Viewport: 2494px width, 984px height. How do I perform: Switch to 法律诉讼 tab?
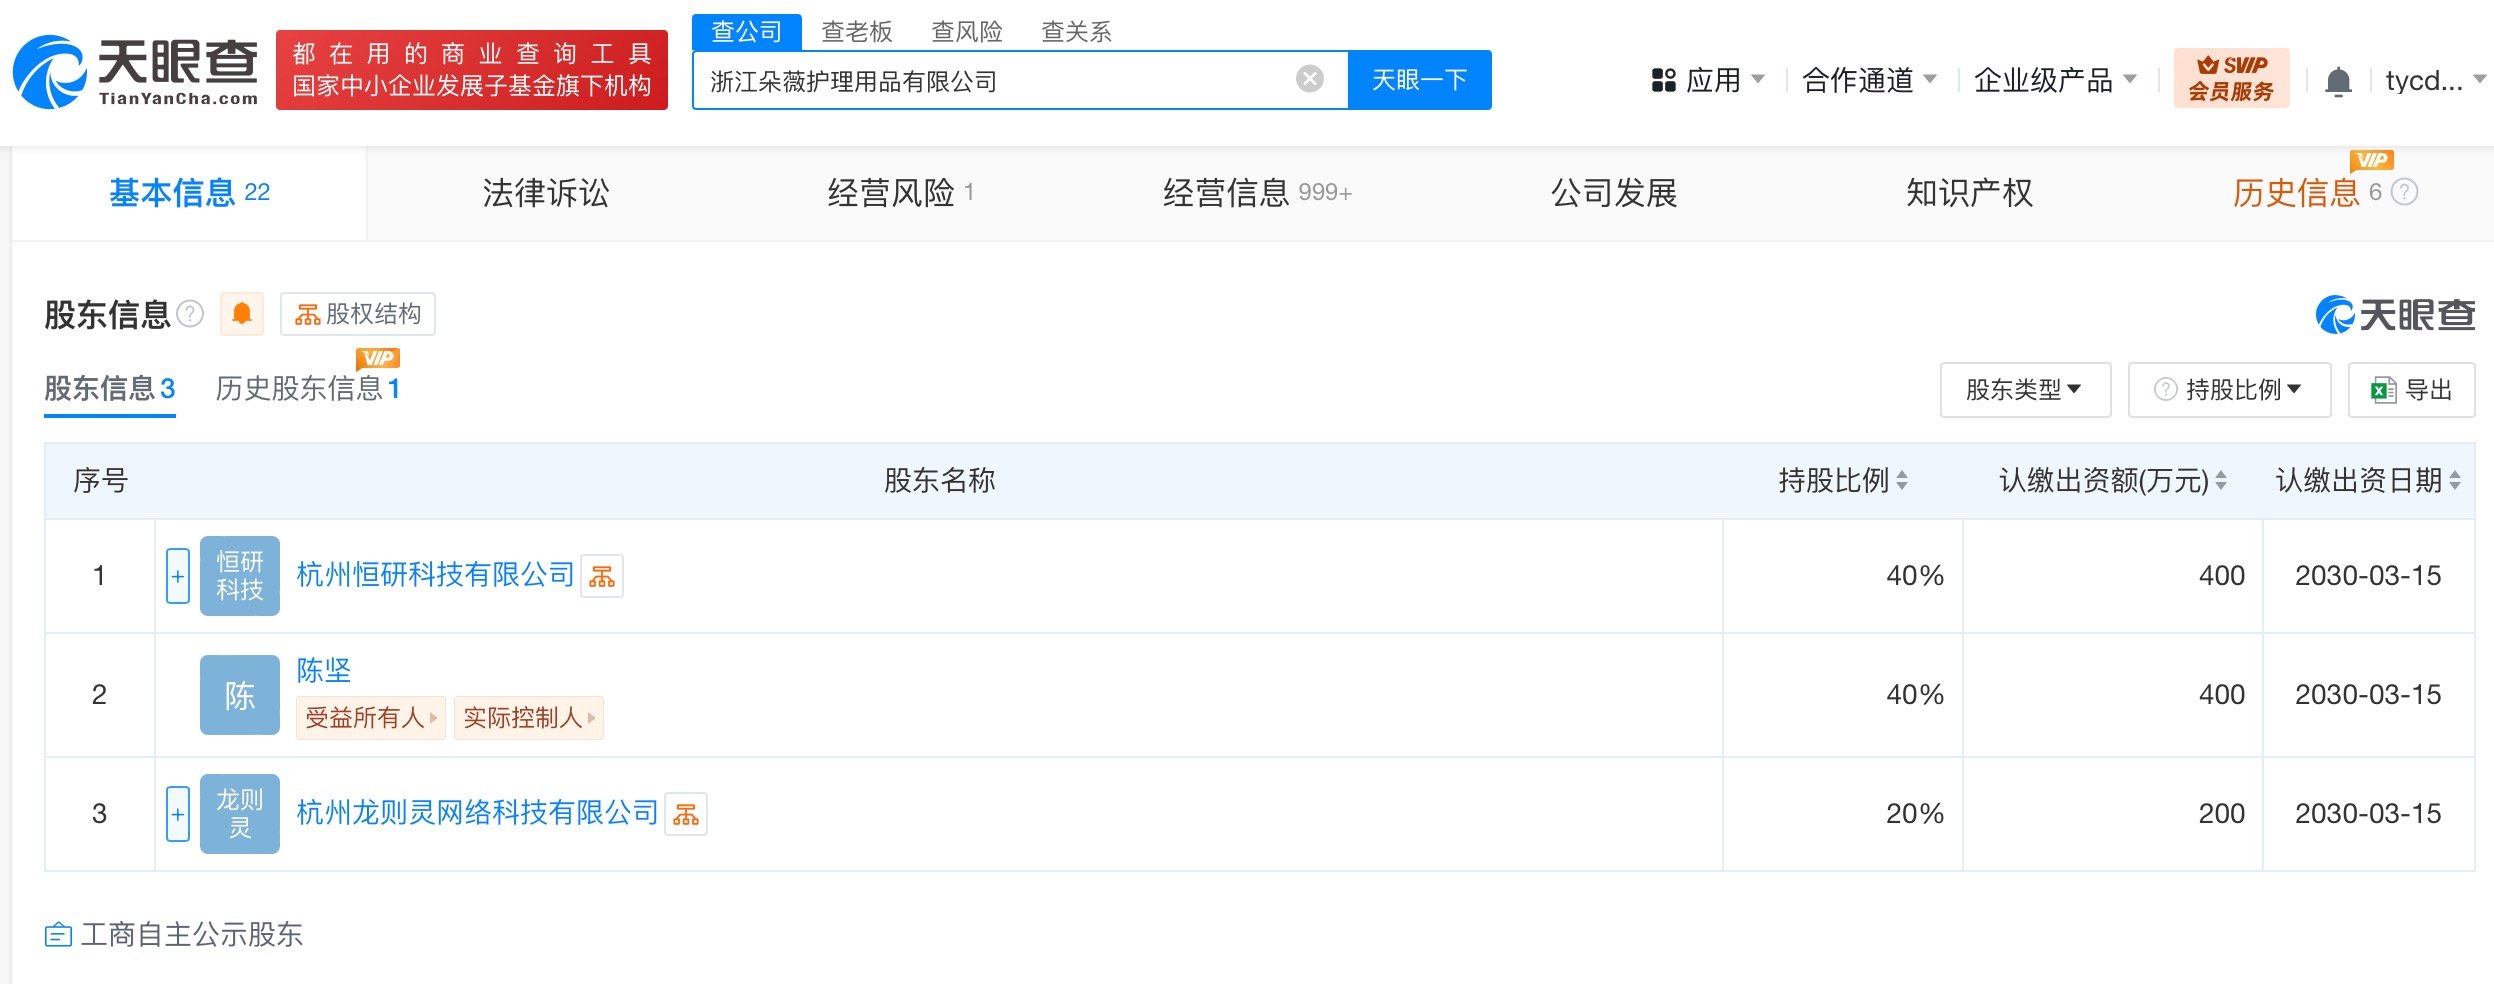point(546,193)
